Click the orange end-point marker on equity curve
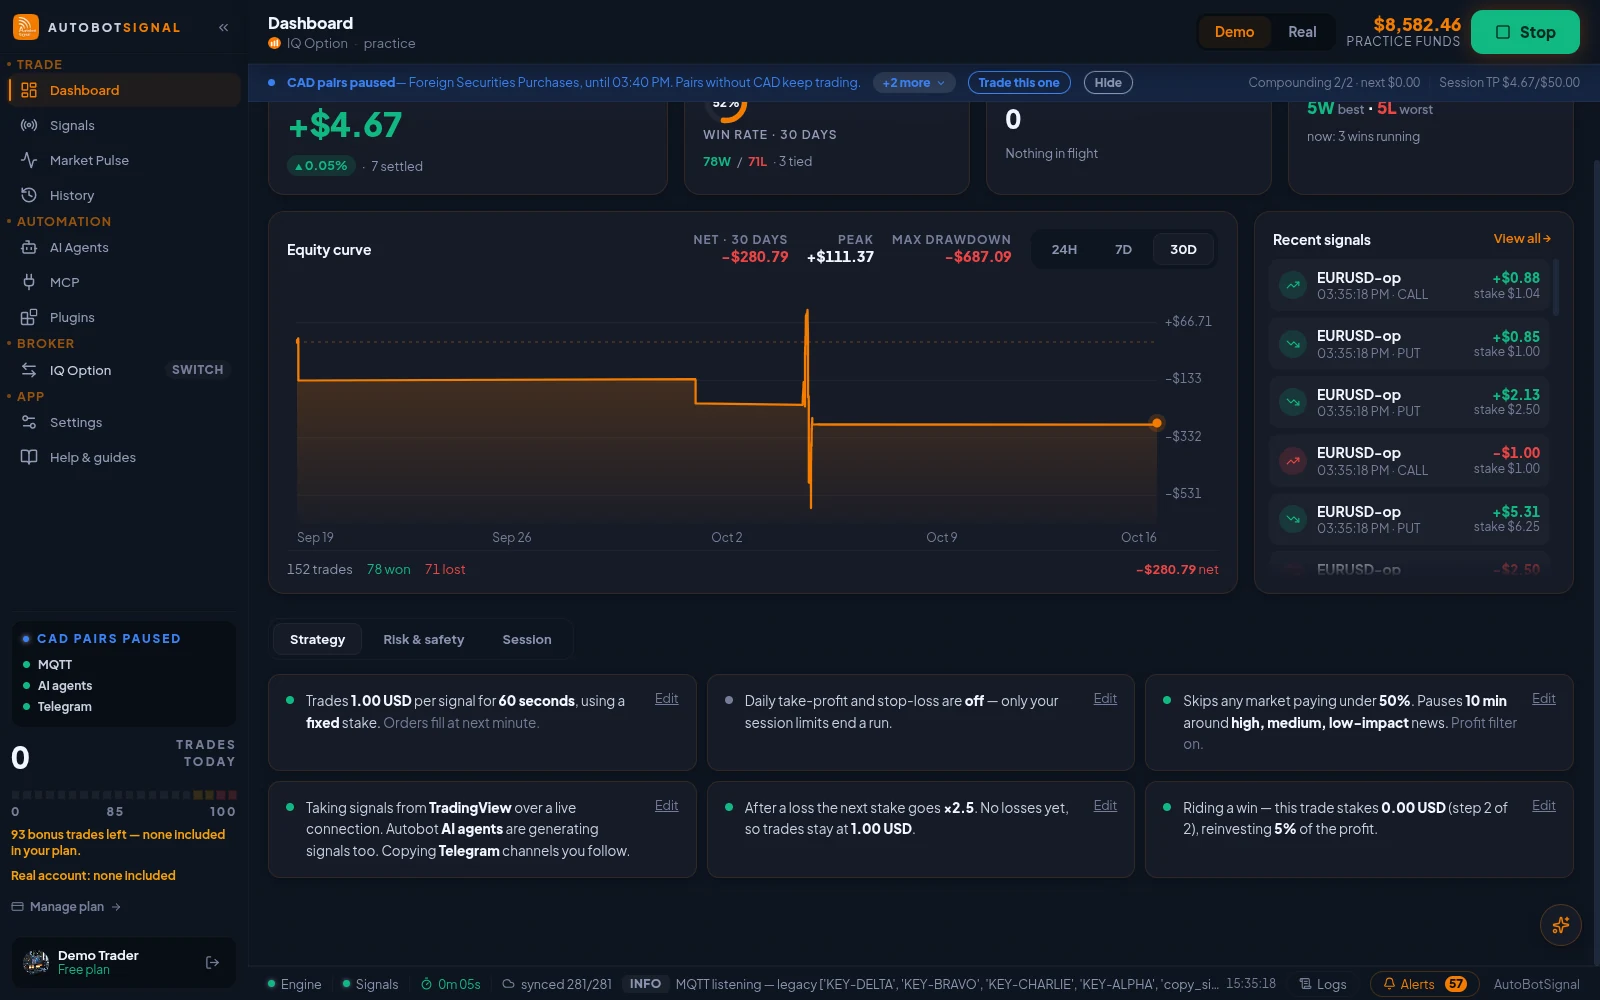The width and height of the screenshot is (1600, 1000). 1157,423
